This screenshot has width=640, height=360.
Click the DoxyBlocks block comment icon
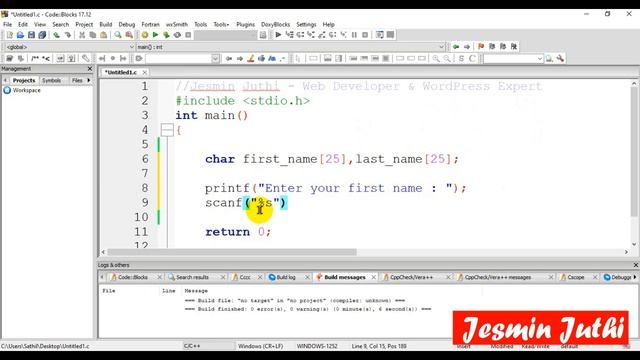tap(35, 59)
